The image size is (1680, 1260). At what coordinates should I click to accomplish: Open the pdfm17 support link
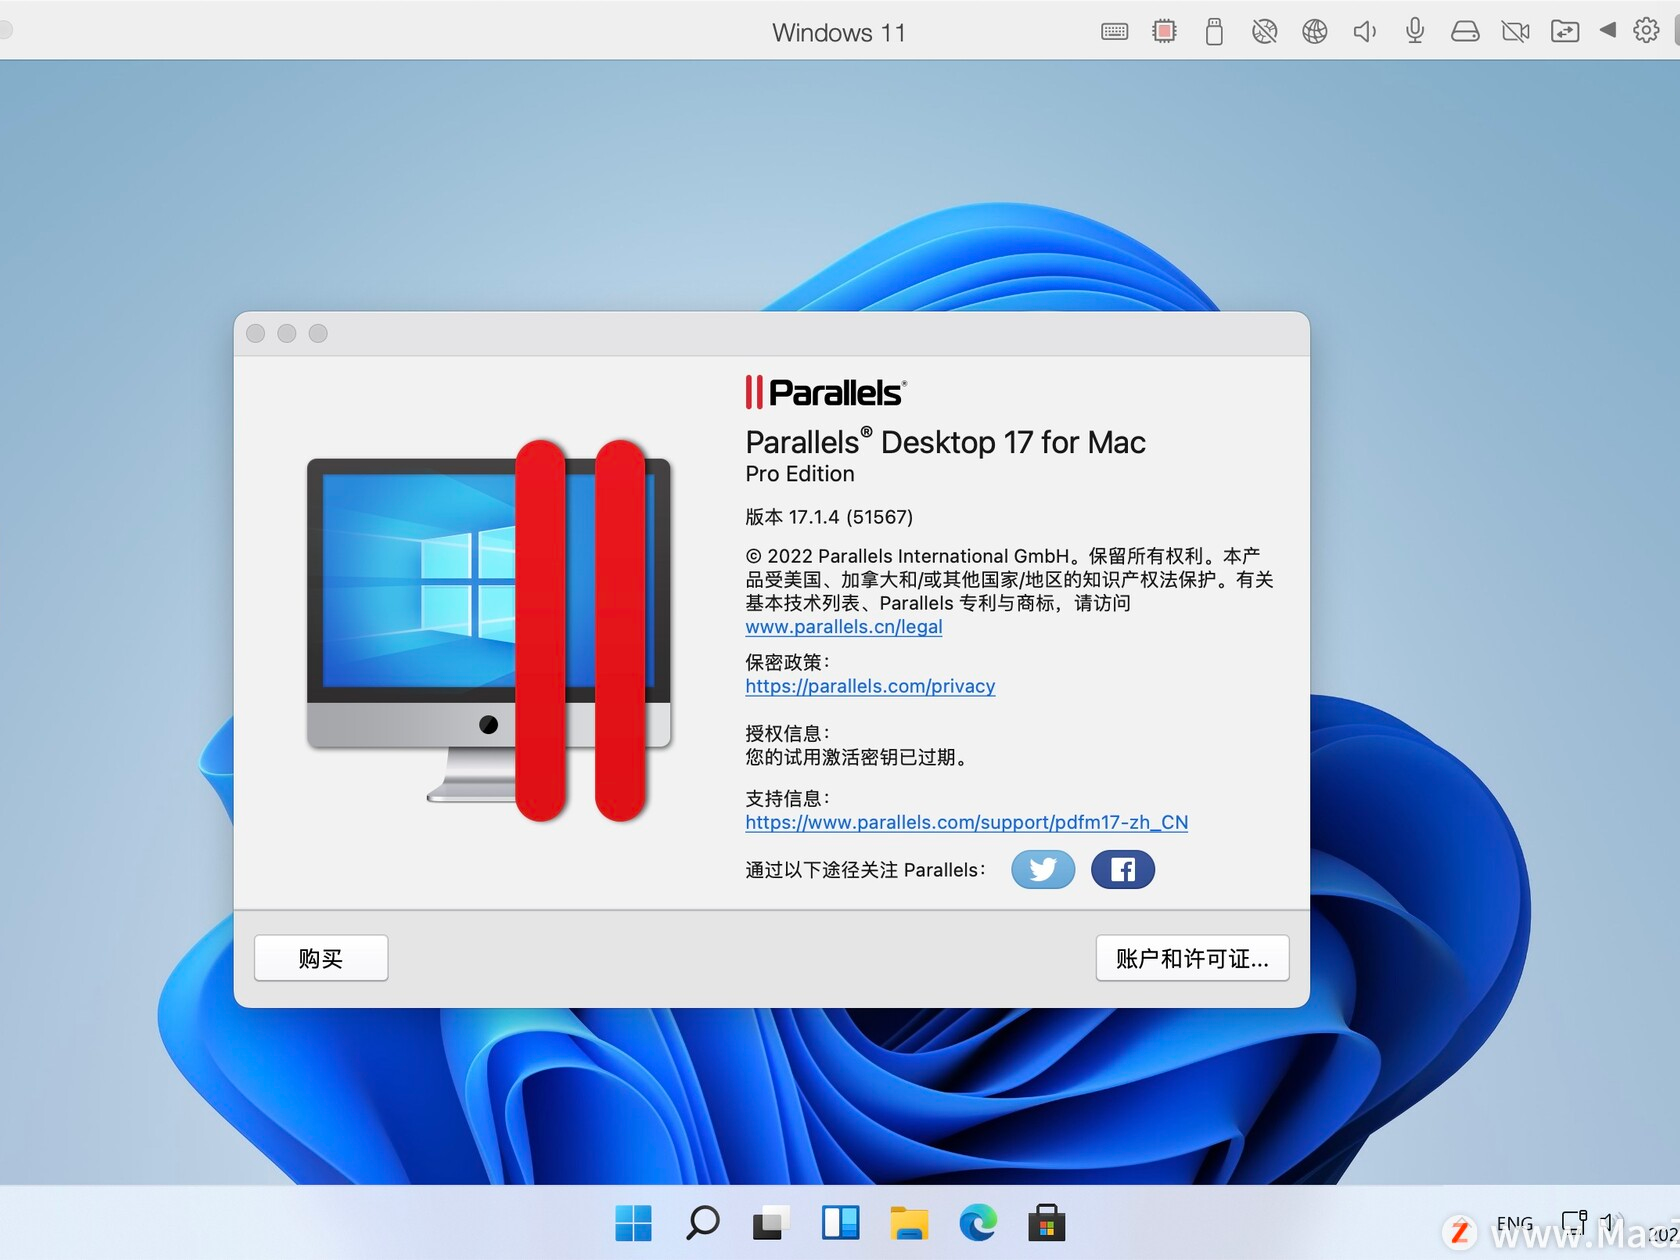click(965, 822)
